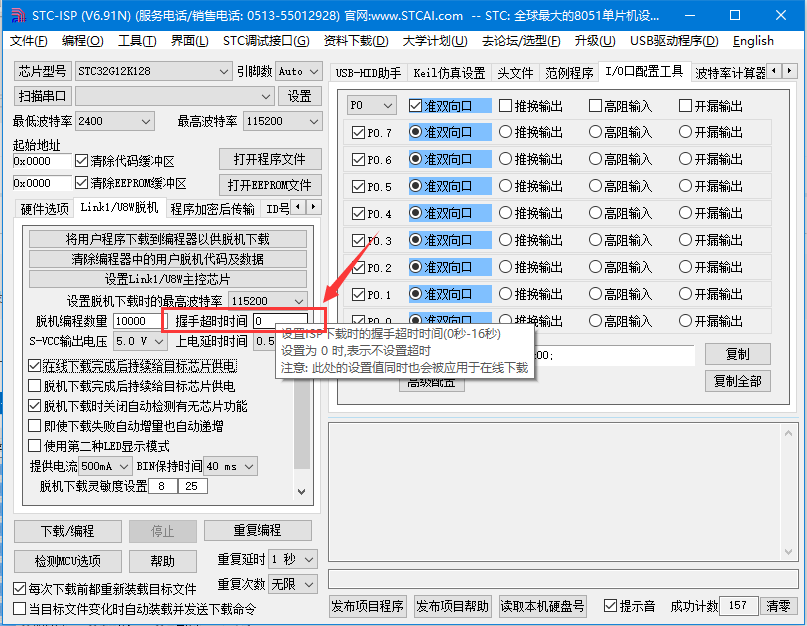The image size is (807, 626).
Task: Expand maximum baud rate 115200 dropdown
Action: click(x=313, y=121)
